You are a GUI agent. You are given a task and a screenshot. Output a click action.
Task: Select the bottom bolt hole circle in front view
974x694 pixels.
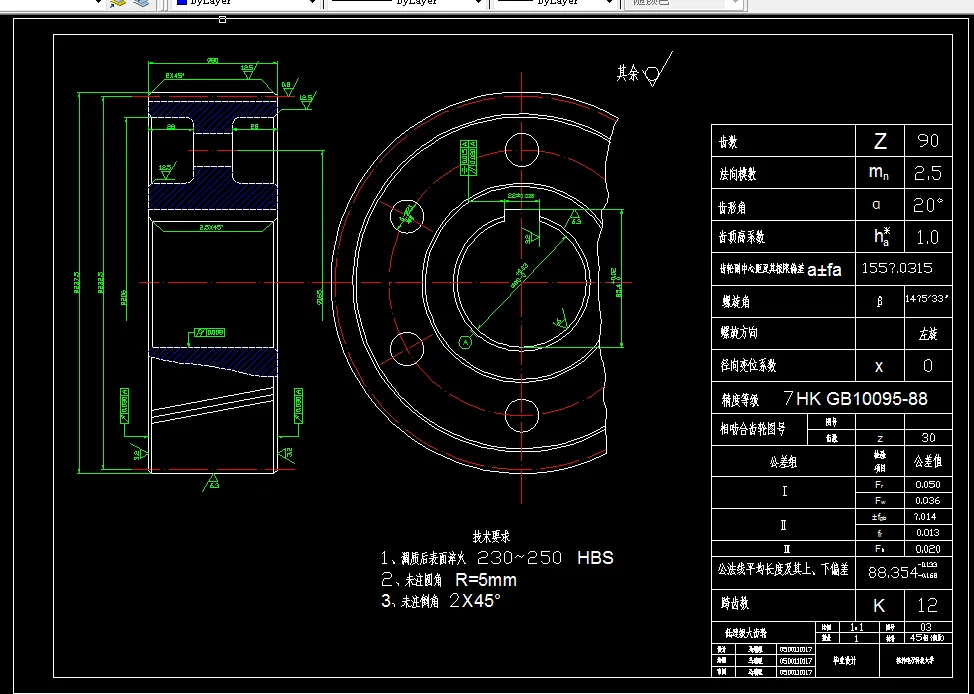click(x=521, y=414)
